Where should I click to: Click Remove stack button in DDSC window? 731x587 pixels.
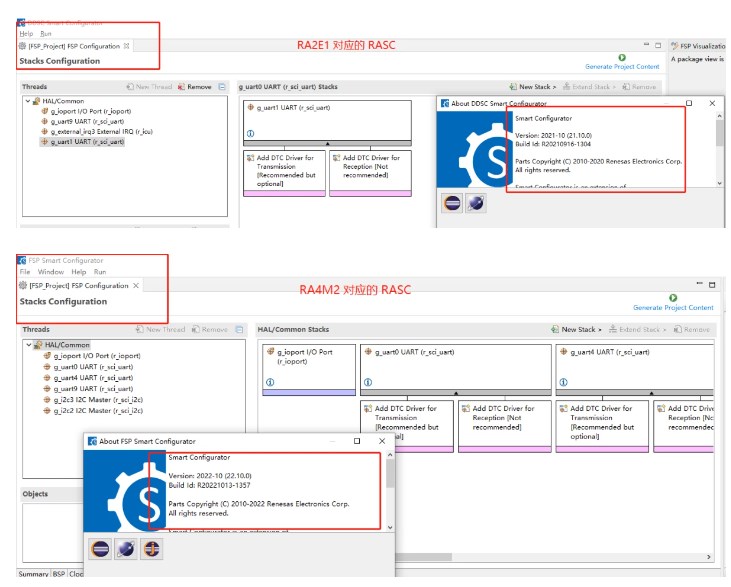coord(639,87)
